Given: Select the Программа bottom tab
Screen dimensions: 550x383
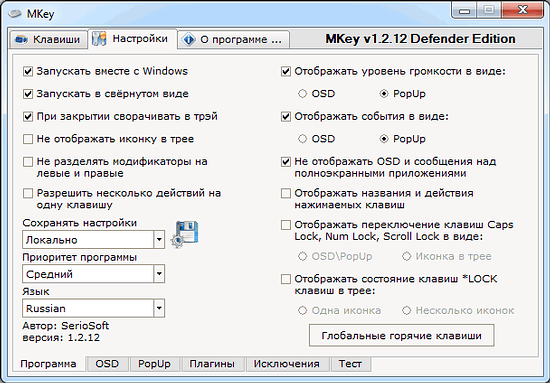Looking at the screenshot, I should [x=48, y=364].
